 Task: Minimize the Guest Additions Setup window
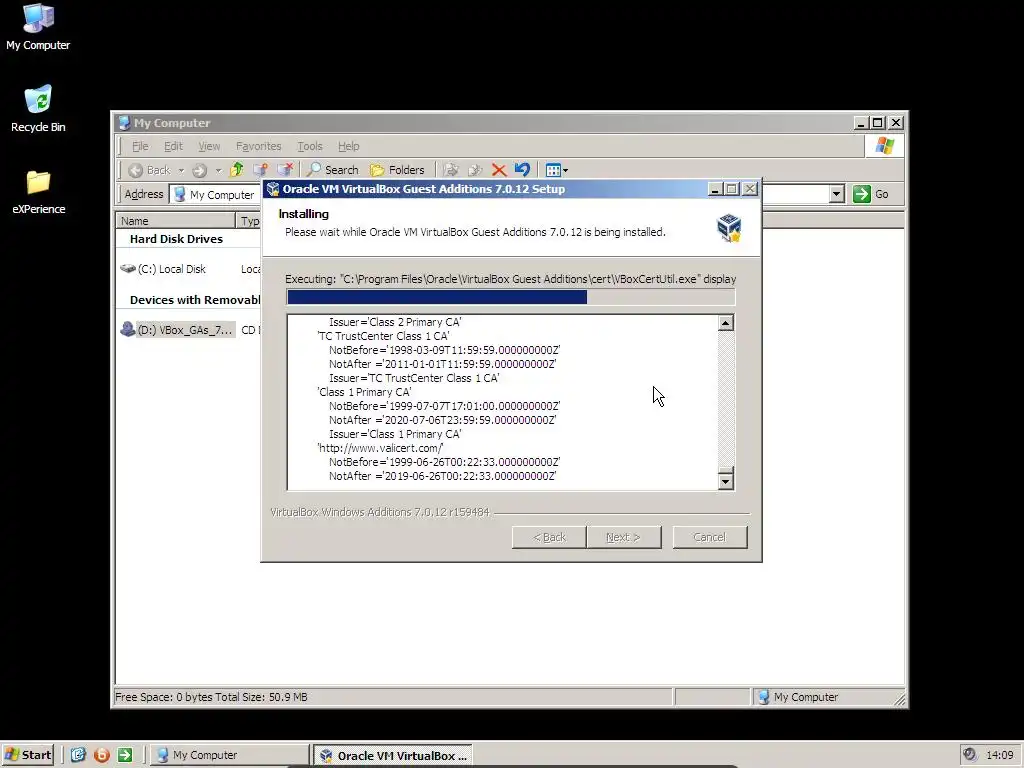click(715, 189)
